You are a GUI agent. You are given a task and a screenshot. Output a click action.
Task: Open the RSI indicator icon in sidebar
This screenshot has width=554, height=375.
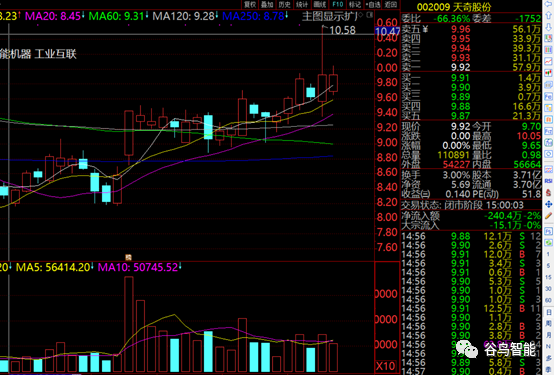point(548,181)
